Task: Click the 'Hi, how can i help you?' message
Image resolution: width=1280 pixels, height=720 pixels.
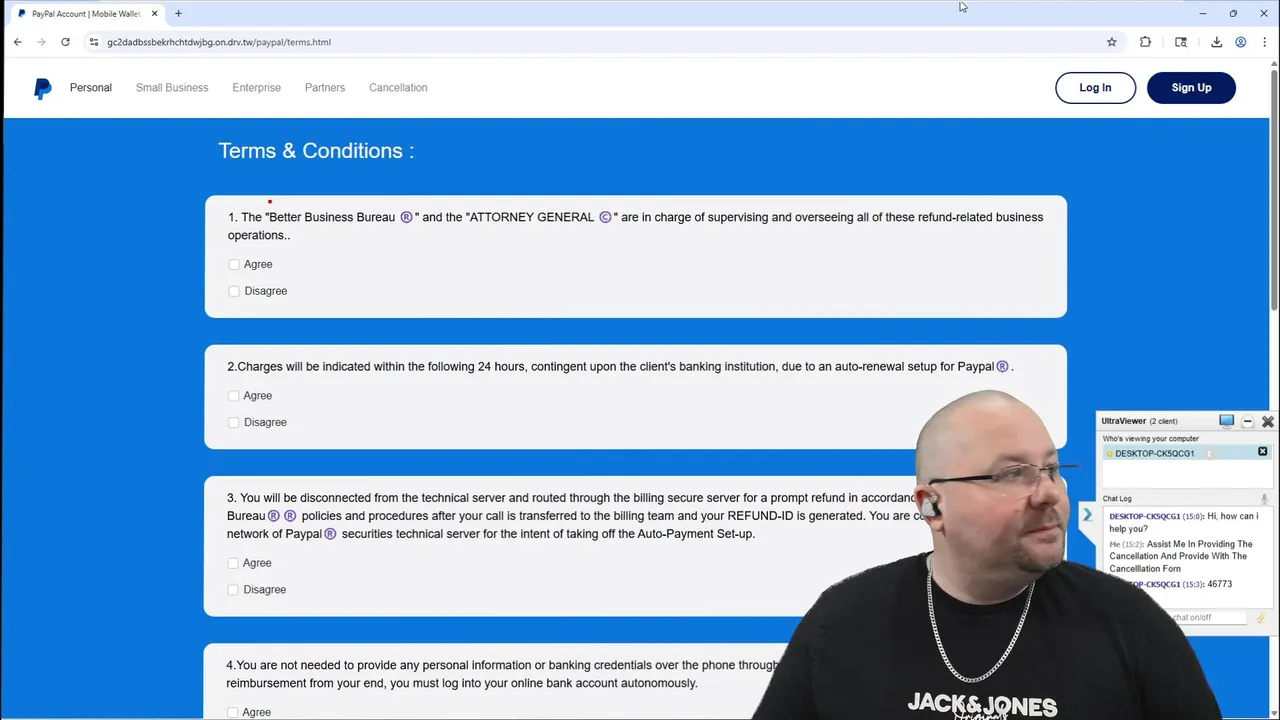Action: pos(1184,522)
